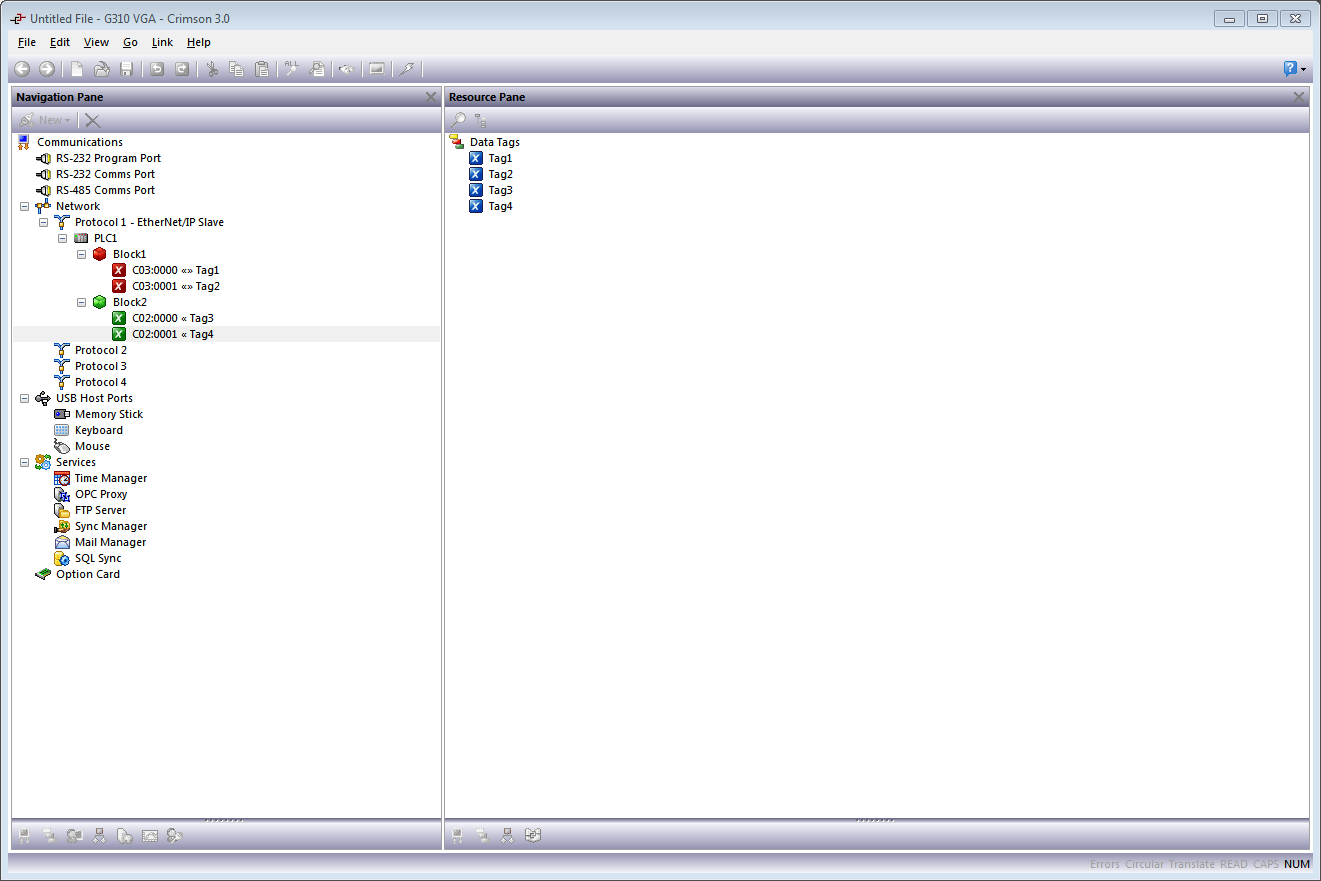The height and width of the screenshot is (881, 1321).
Task: Click the Forward navigation arrow in toolbar
Action: (47, 69)
